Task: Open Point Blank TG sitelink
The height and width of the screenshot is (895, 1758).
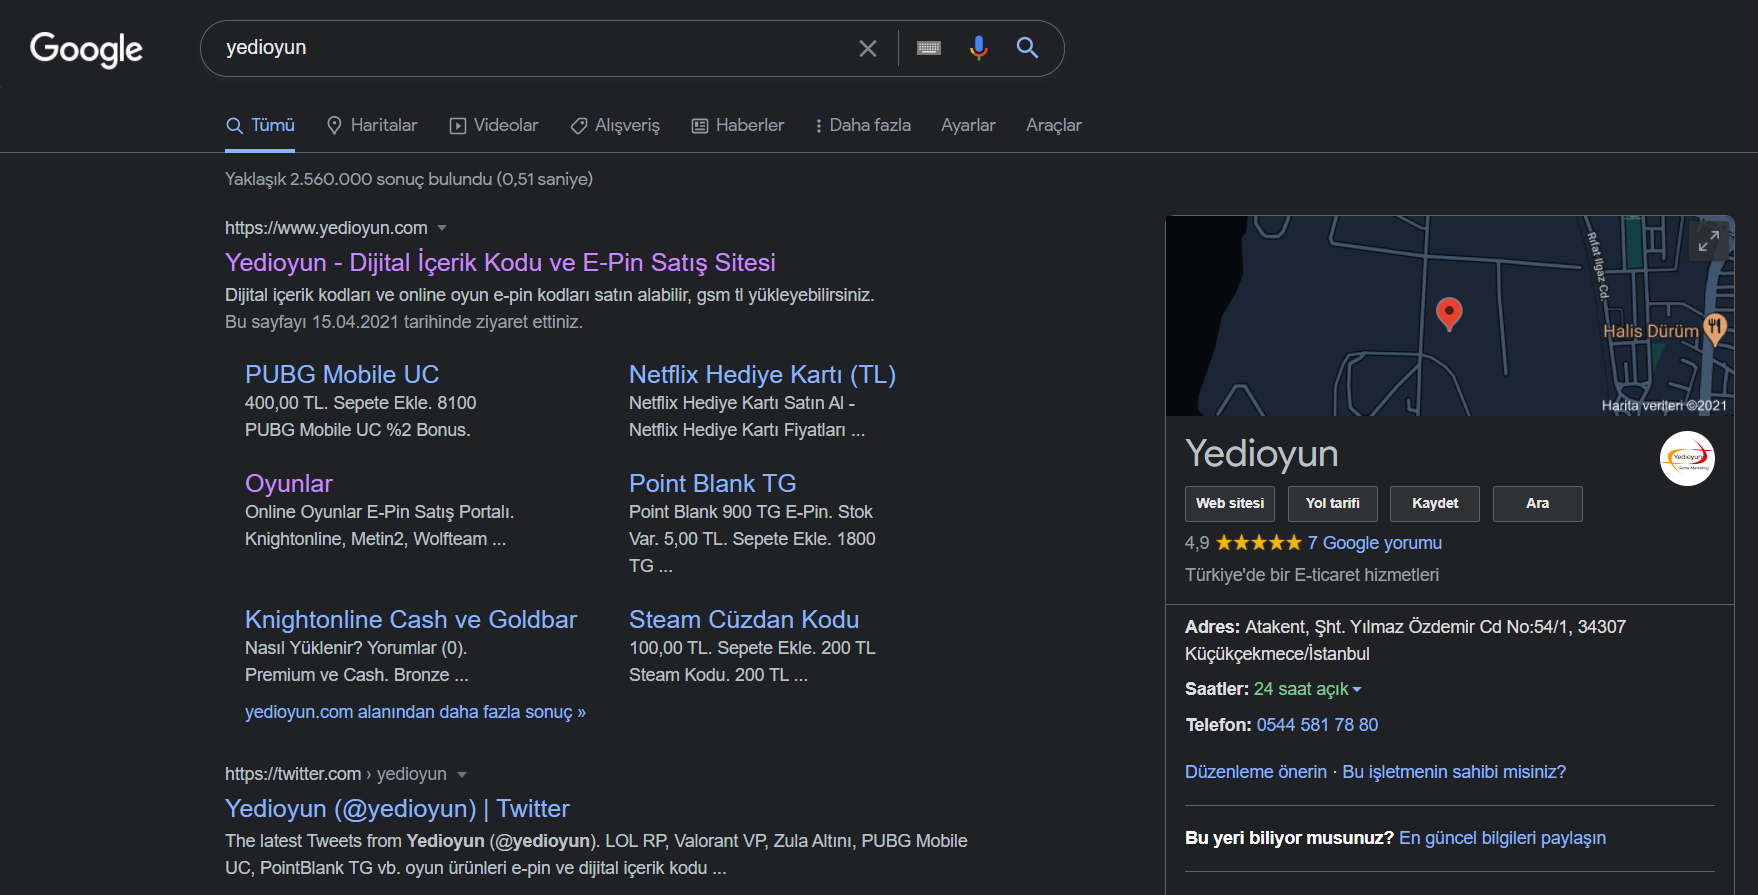Action: point(713,483)
